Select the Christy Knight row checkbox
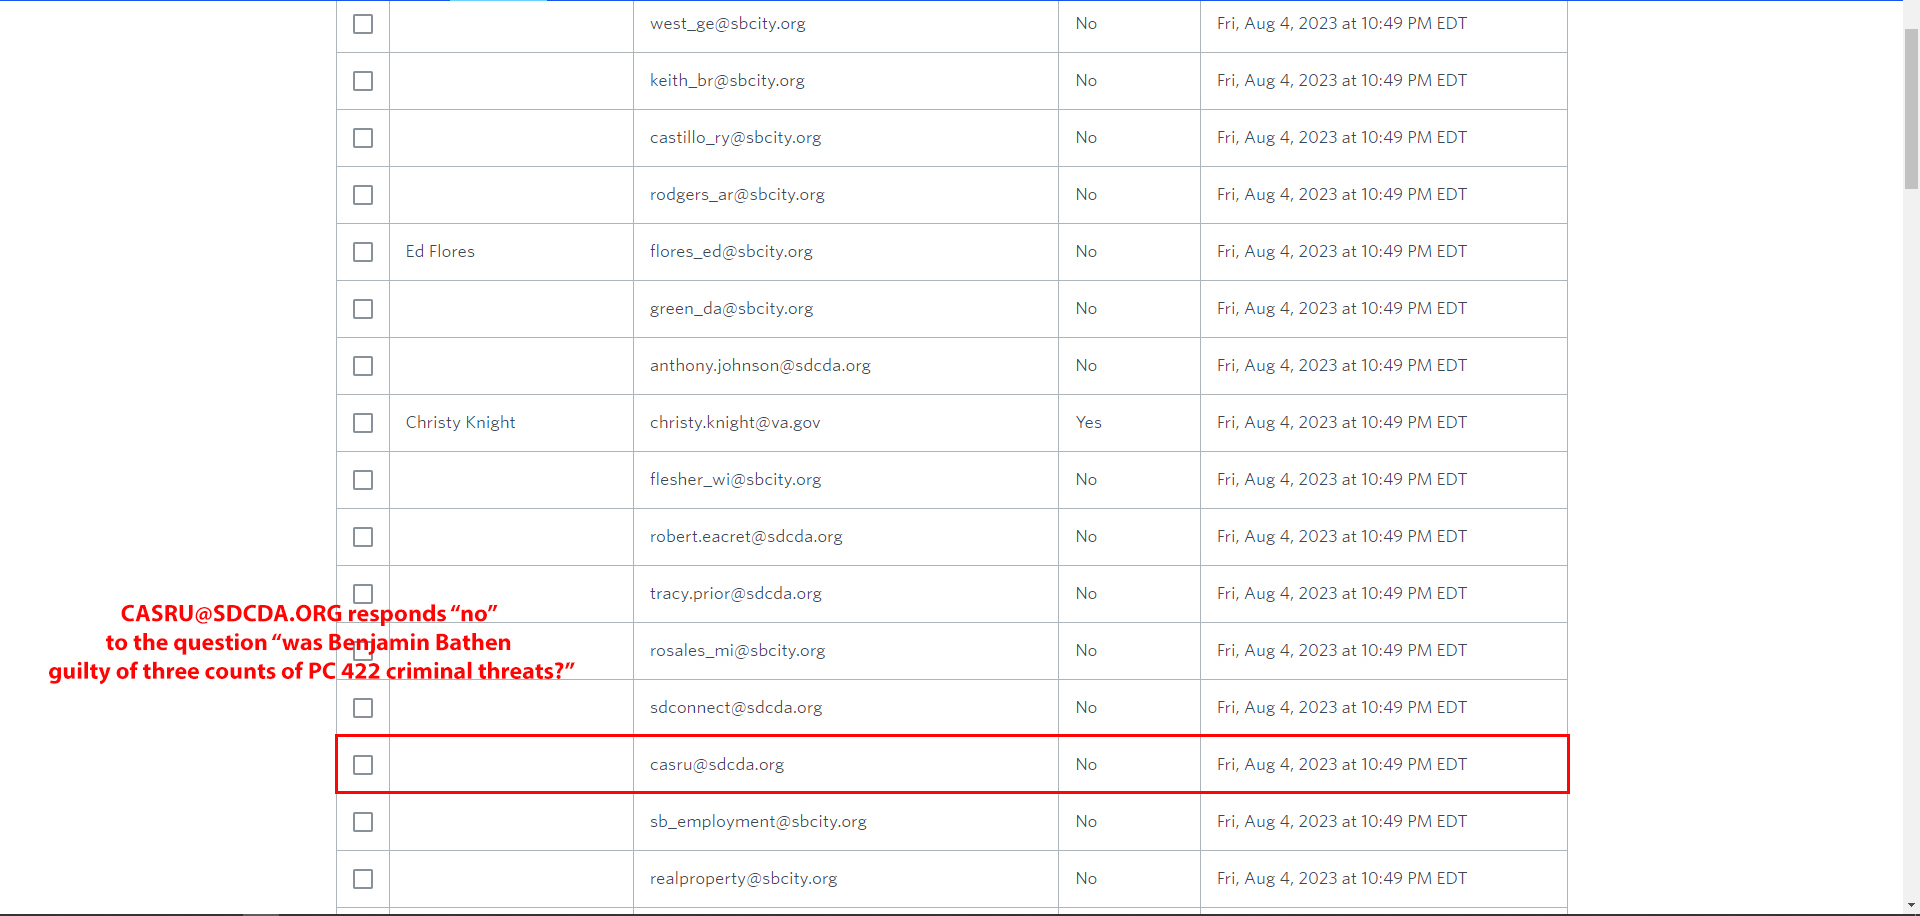Viewport: 1920px width, 916px height. (363, 423)
